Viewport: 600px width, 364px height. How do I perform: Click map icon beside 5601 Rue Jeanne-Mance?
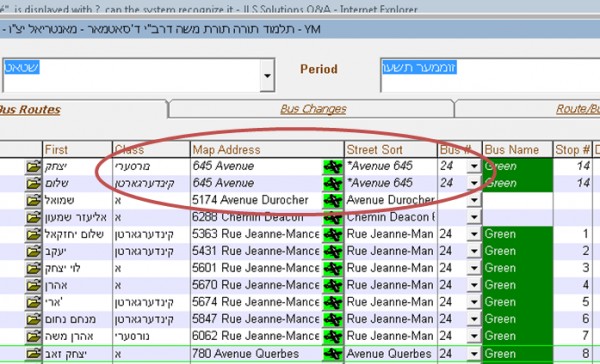[x=333, y=268]
